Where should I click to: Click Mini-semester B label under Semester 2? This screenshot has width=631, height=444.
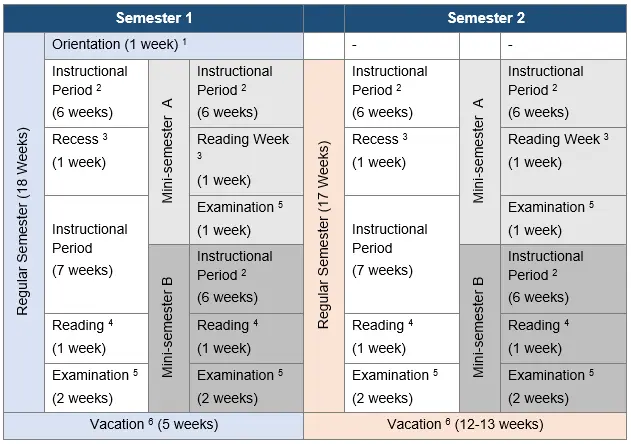click(x=479, y=326)
